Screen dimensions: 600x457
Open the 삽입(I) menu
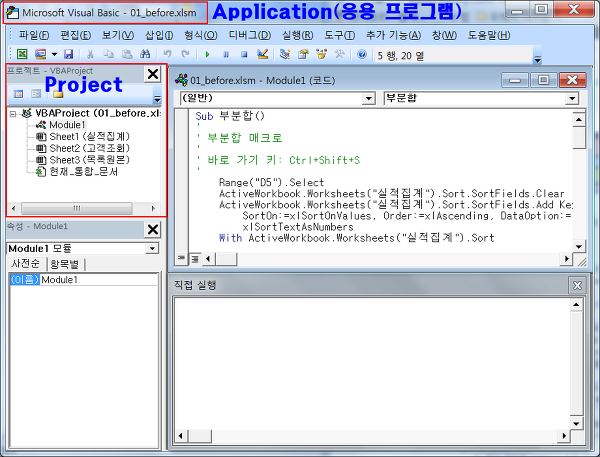[159, 35]
